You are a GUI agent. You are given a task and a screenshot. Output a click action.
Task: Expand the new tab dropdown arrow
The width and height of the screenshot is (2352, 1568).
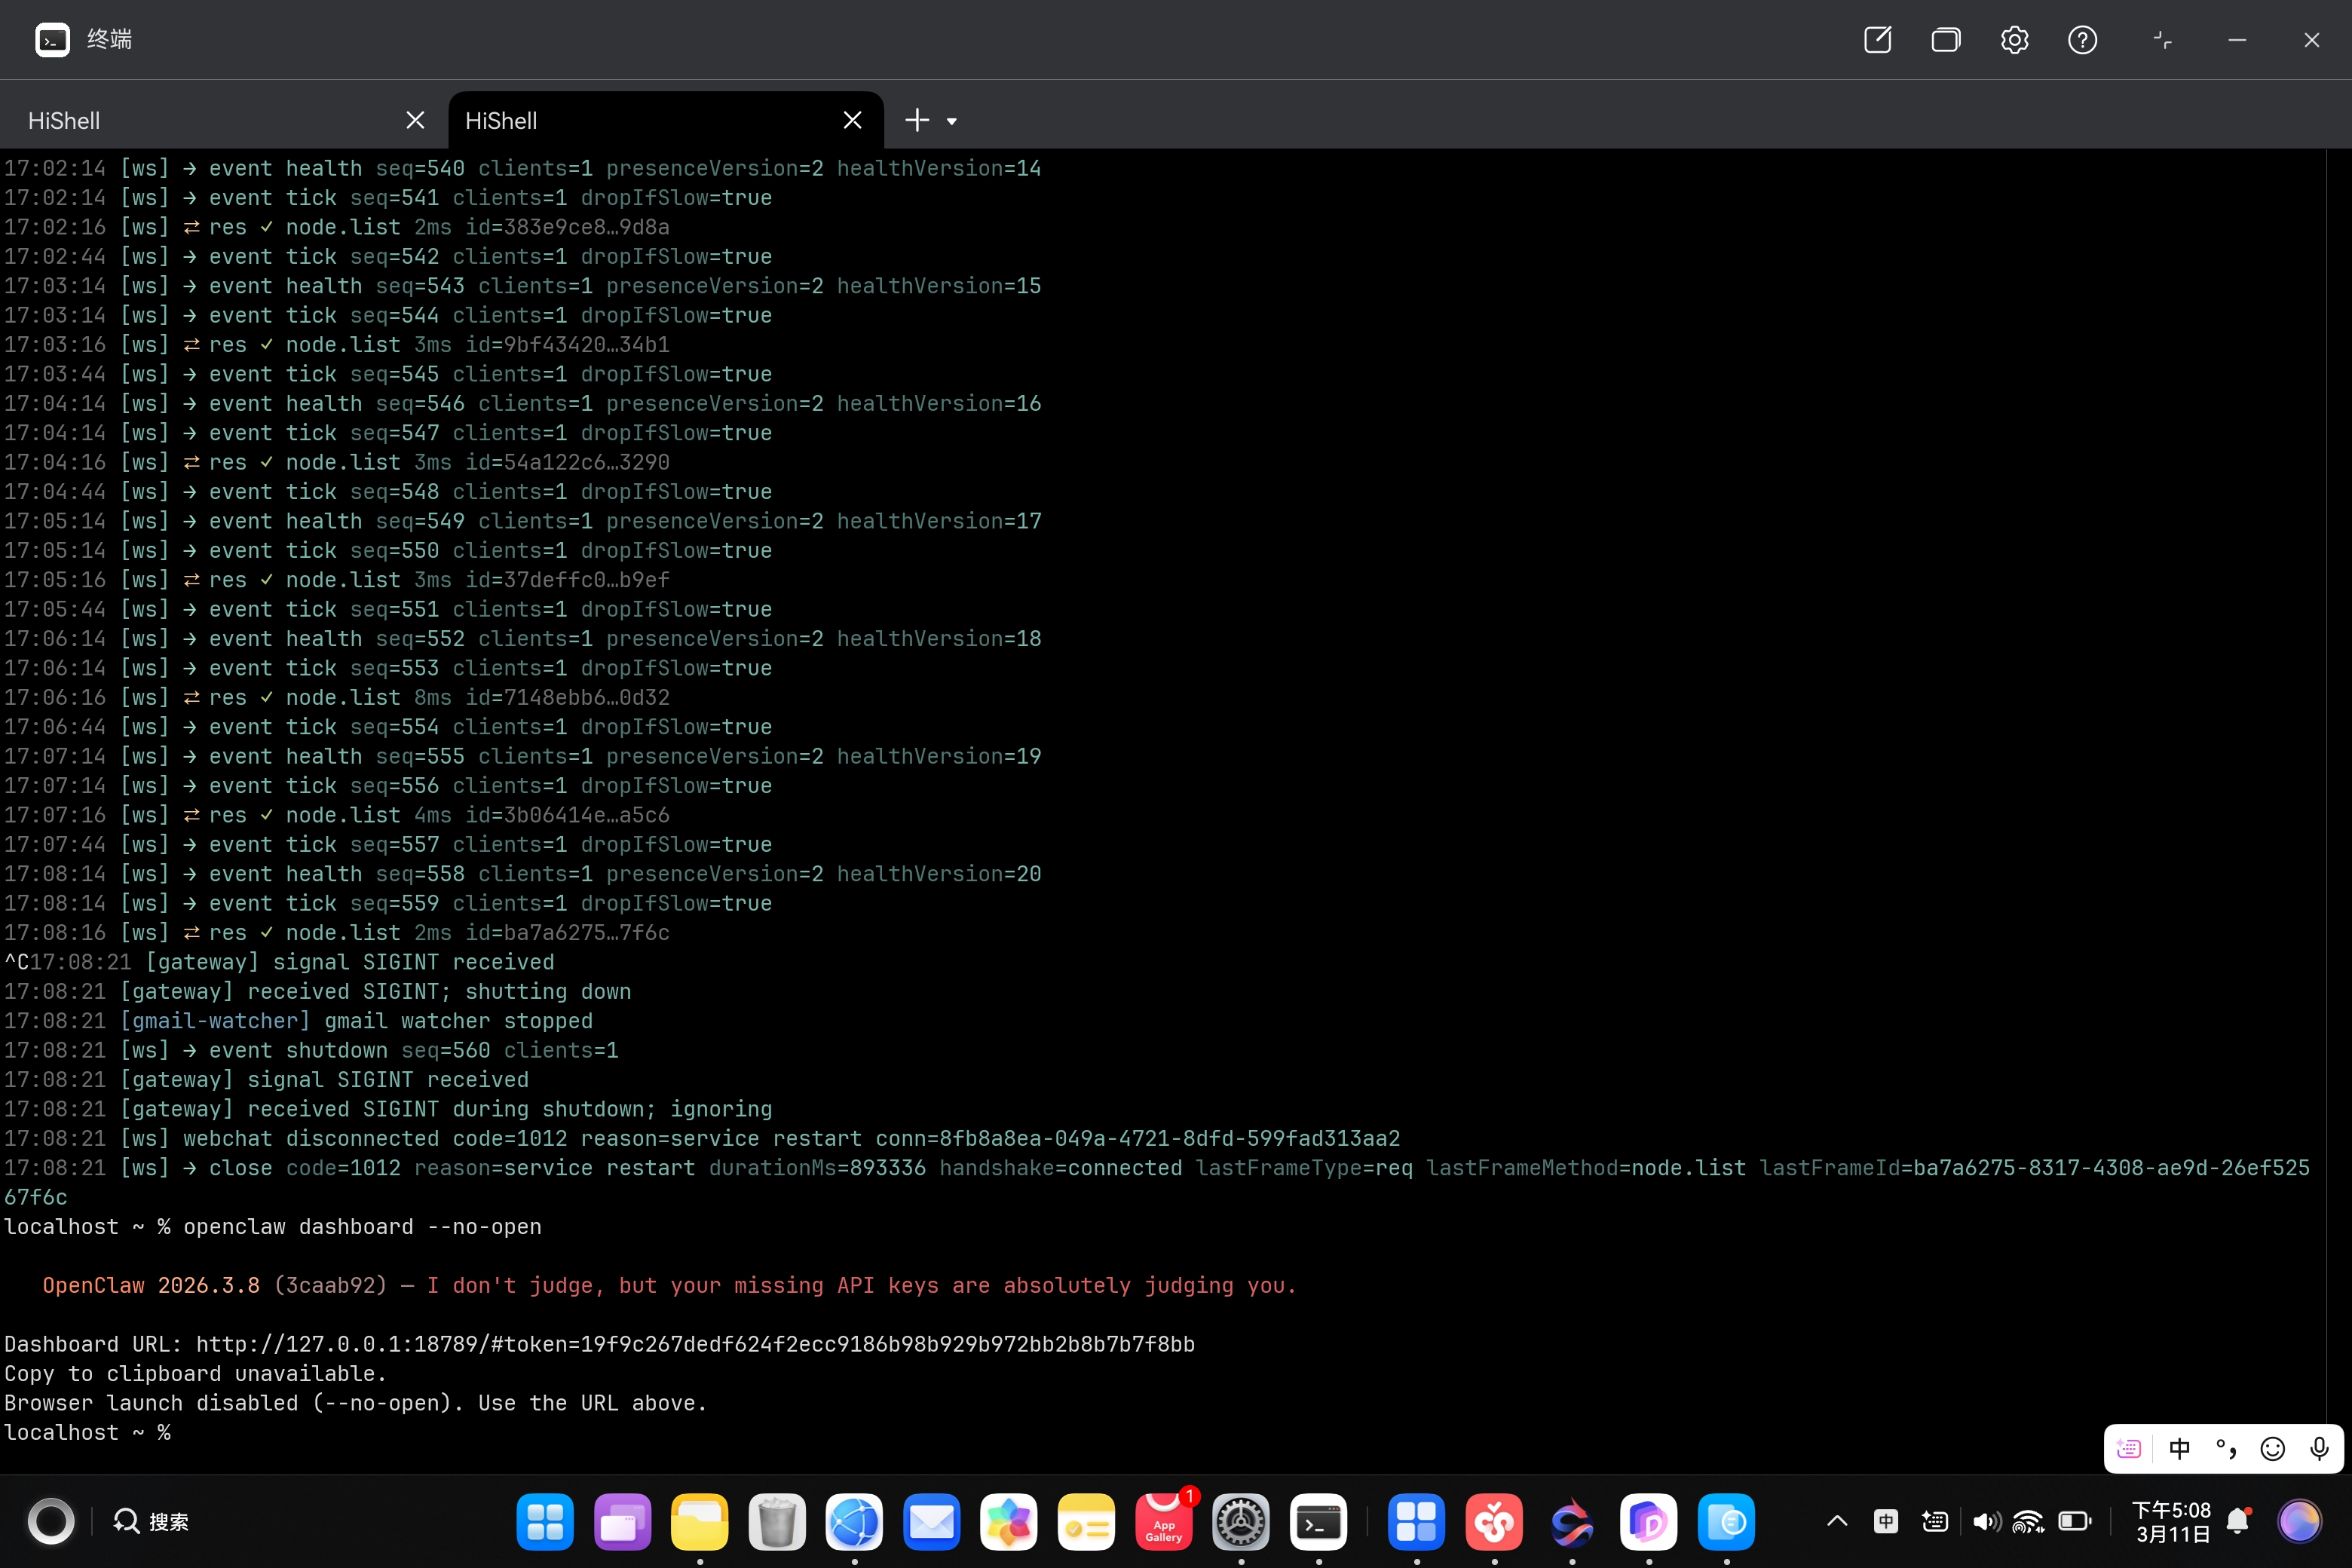tap(952, 121)
